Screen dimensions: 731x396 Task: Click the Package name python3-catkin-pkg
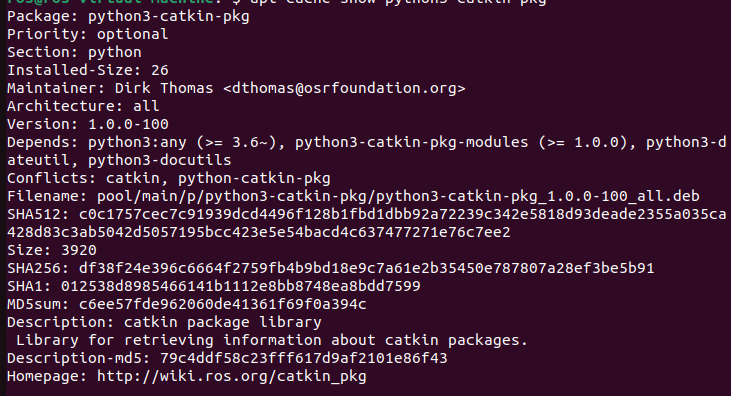point(169,17)
